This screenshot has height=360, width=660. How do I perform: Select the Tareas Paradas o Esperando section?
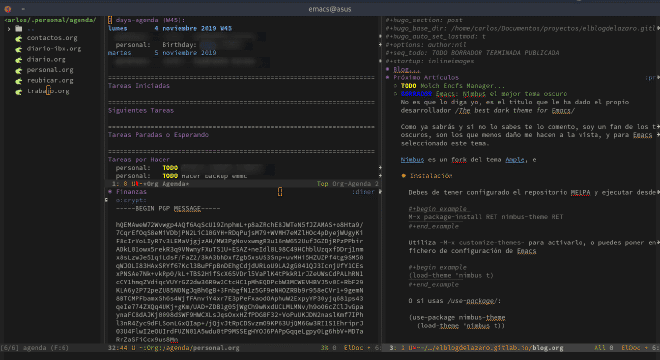click(x=158, y=135)
